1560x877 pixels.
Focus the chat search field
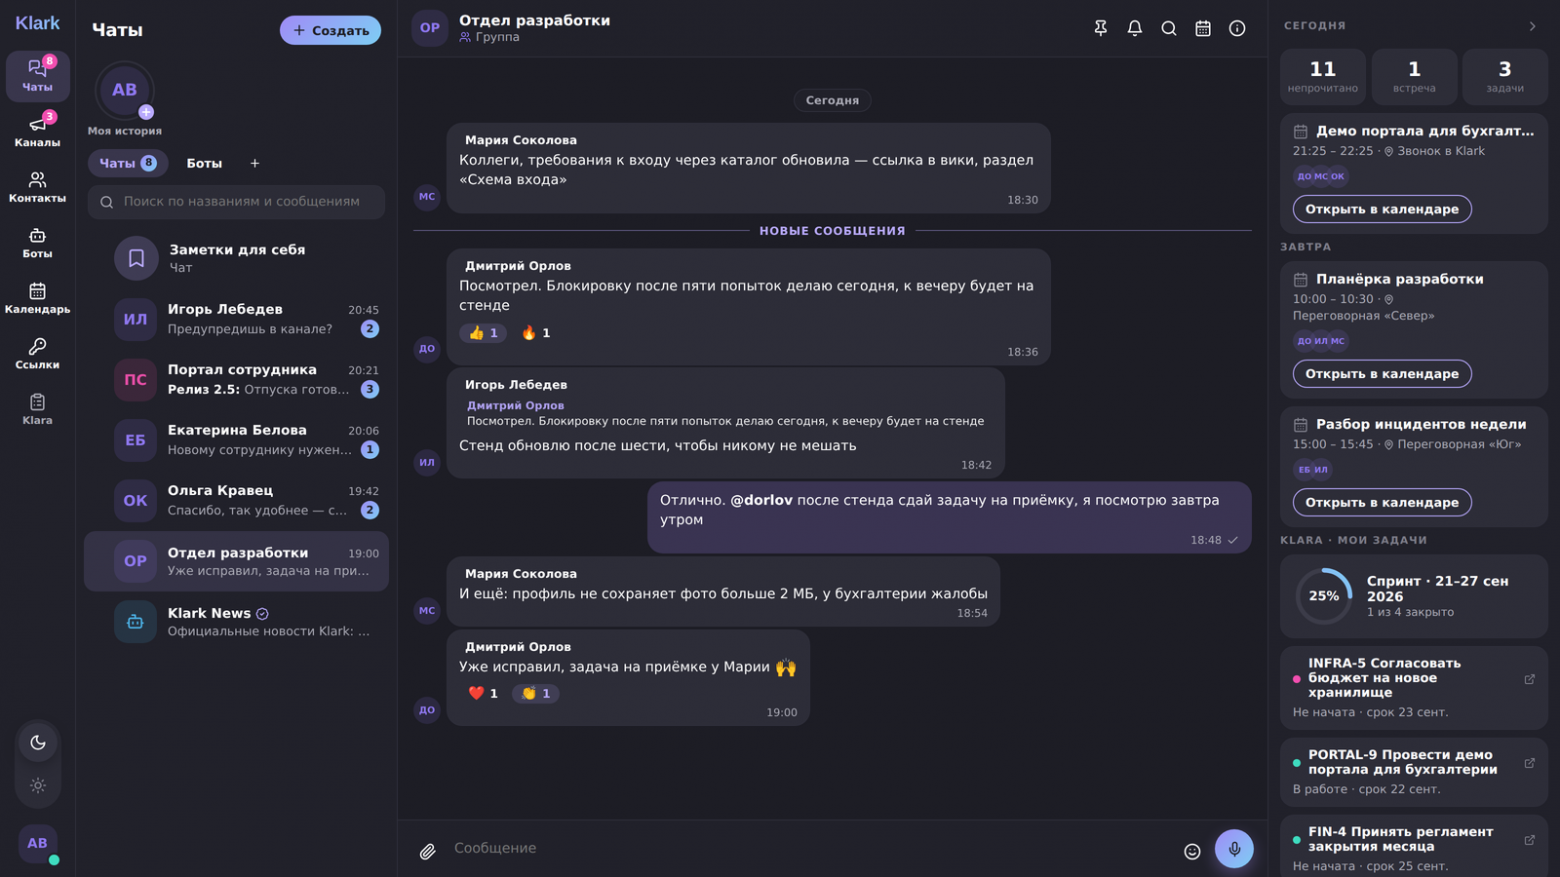[x=236, y=202]
